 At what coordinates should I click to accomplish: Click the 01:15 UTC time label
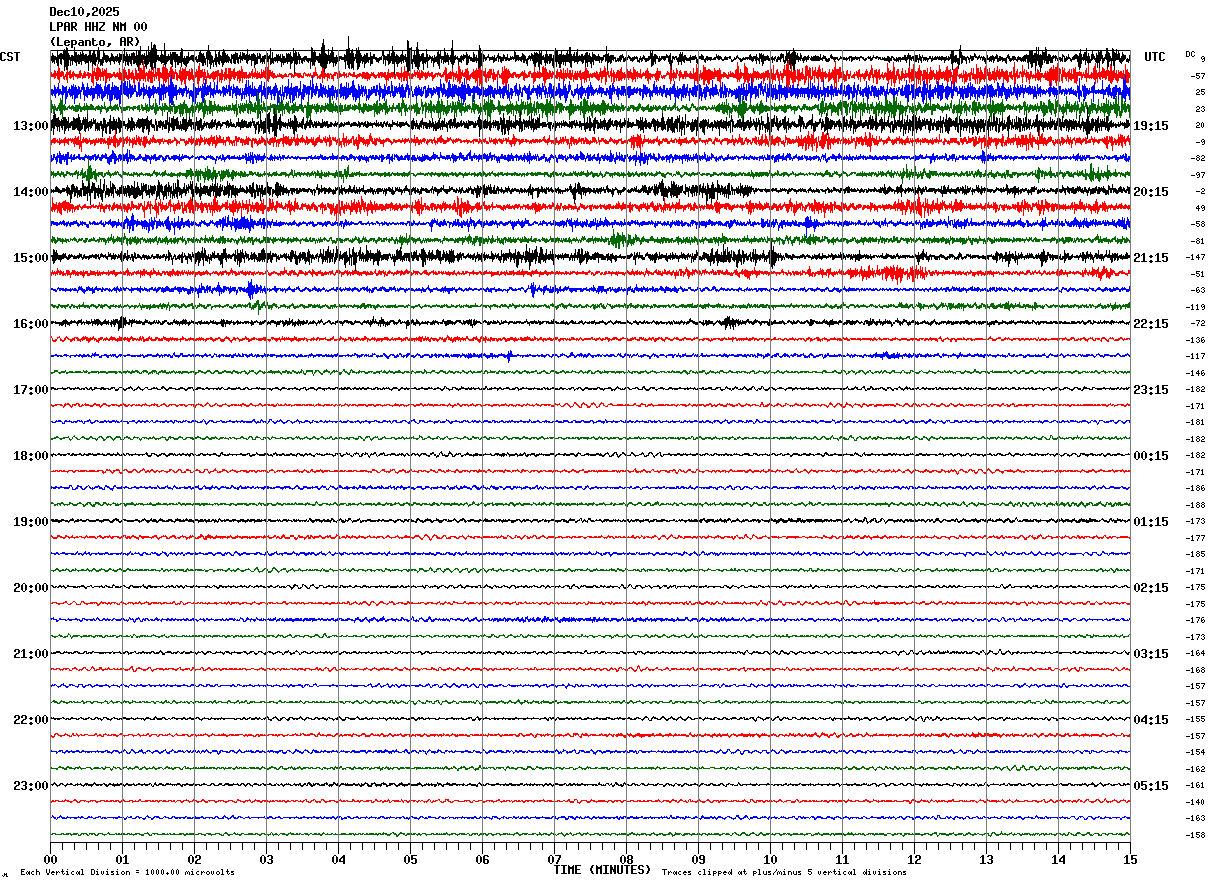click(1151, 522)
